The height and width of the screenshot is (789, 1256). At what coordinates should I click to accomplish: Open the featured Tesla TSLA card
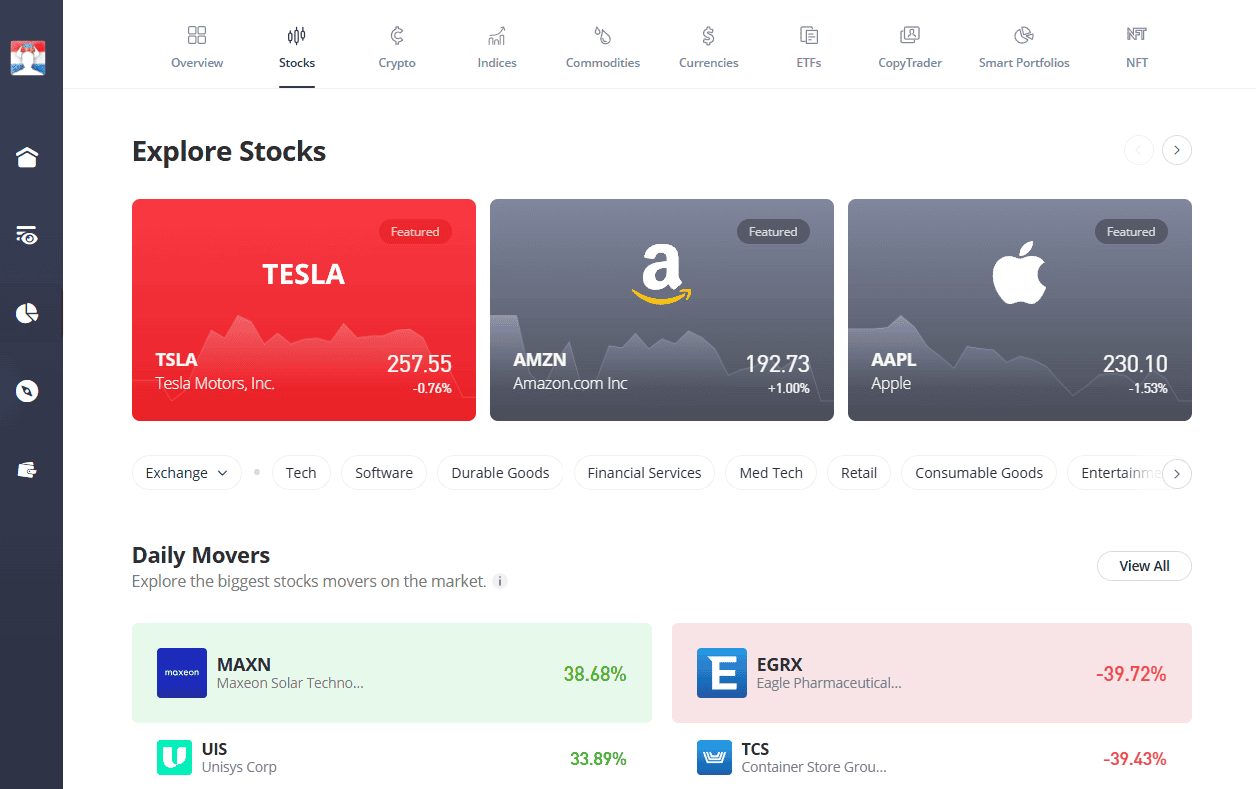point(304,310)
